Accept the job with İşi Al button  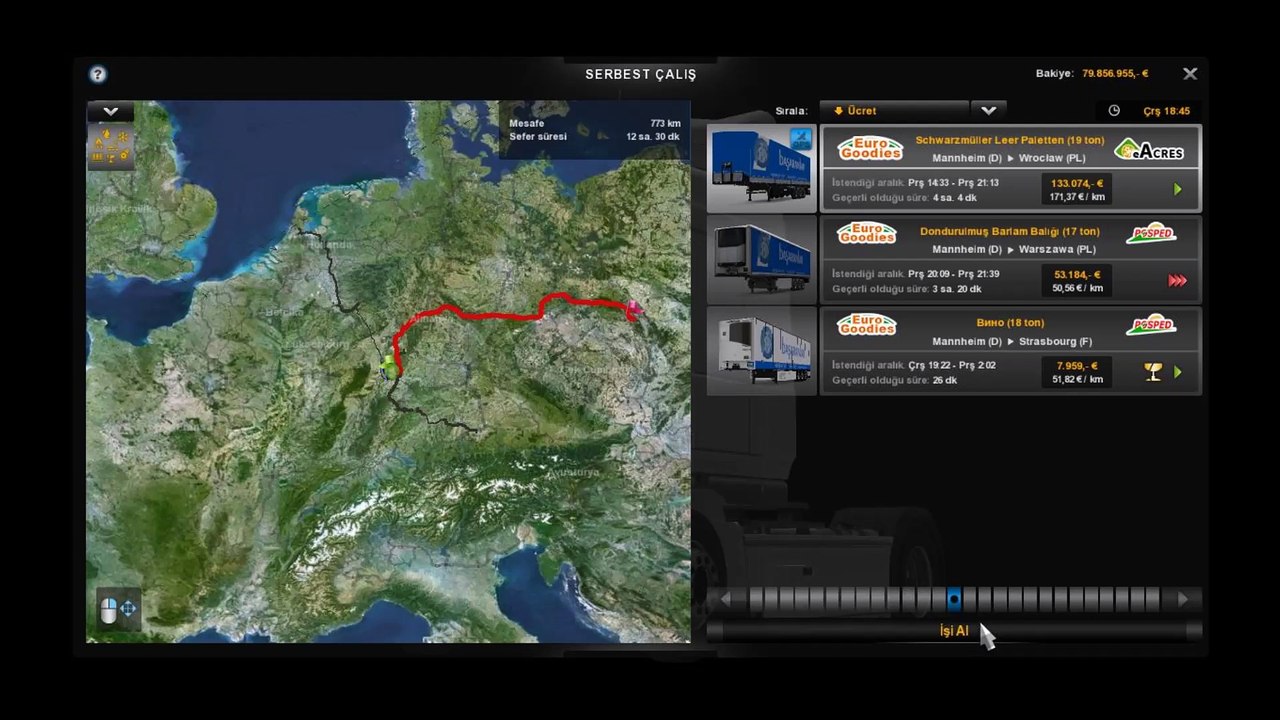coord(954,631)
